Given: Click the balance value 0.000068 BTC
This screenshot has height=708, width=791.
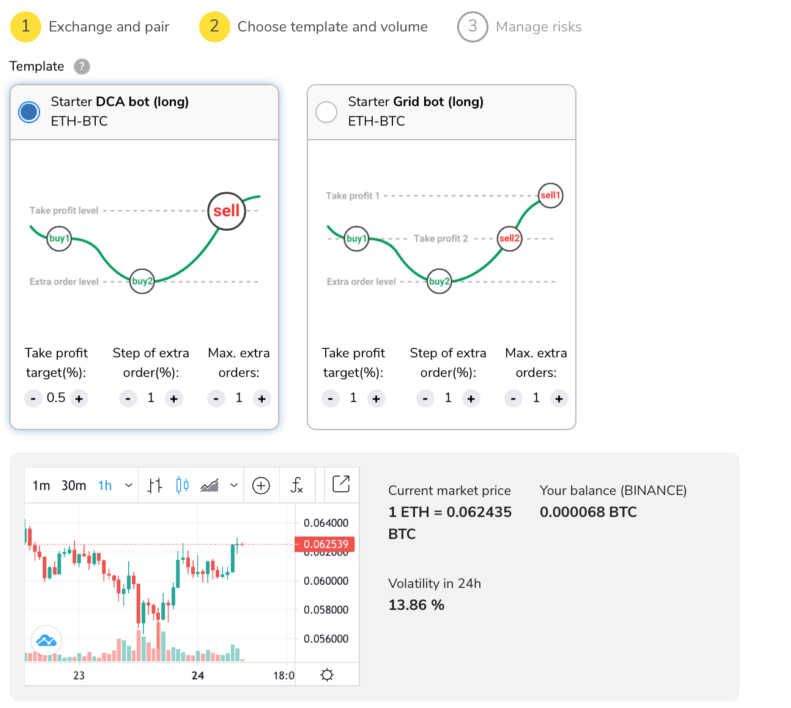Looking at the screenshot, I should [x=588, y=512].
